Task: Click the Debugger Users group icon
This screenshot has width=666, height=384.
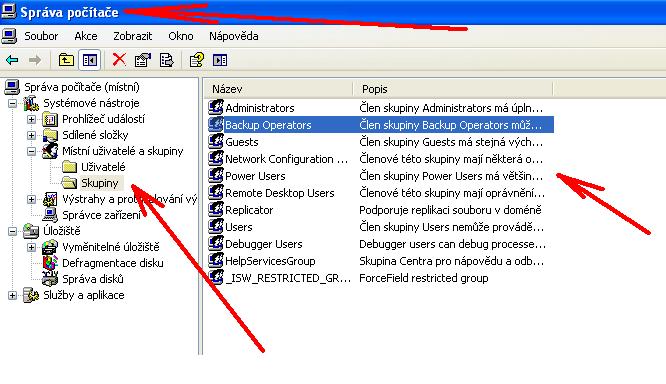Action: click(216, 243)
